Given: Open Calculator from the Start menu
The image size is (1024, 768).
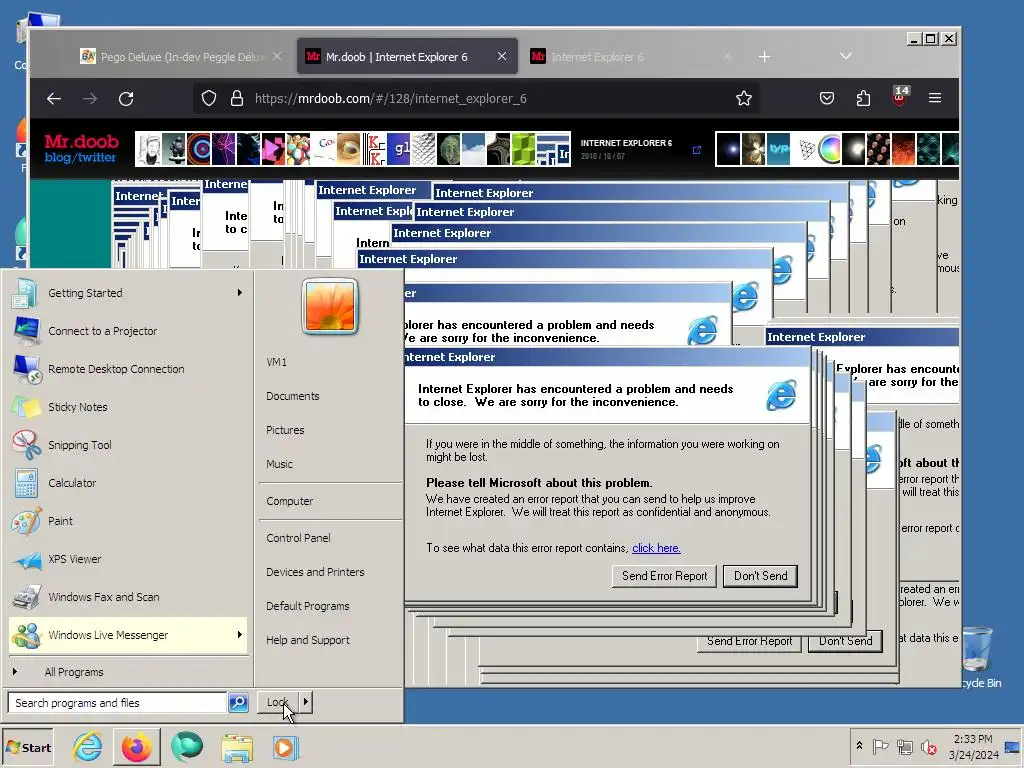Looking at the screenshot, I should (x=129, y=483).
